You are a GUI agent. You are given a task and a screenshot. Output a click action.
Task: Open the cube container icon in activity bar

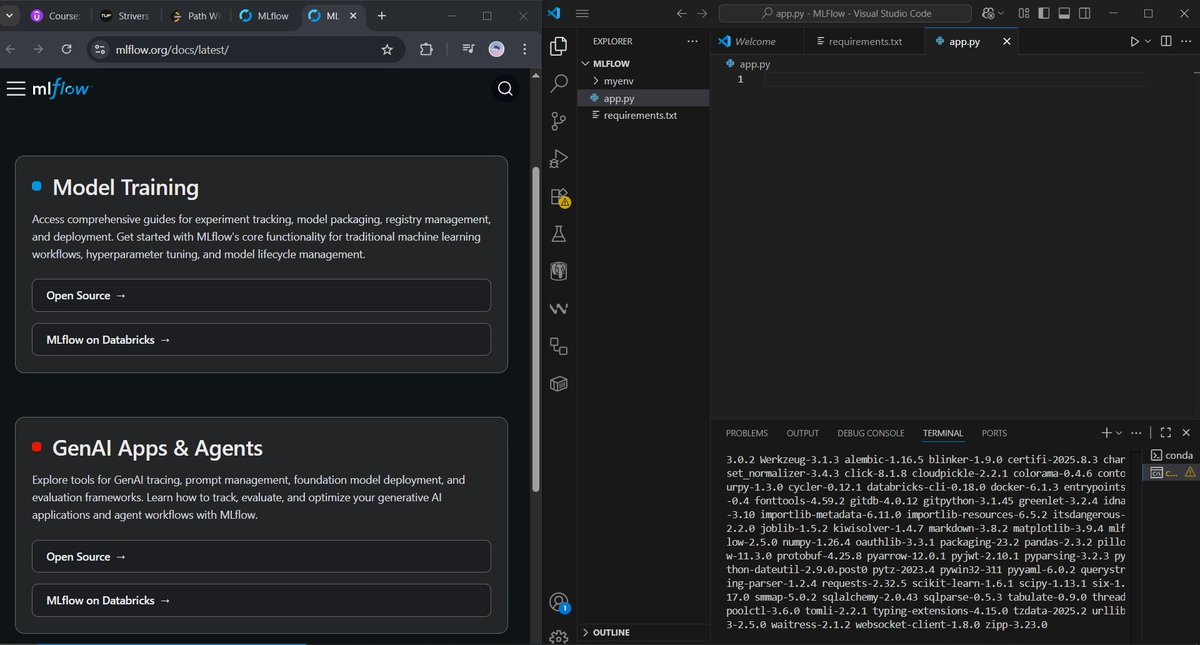559,384
